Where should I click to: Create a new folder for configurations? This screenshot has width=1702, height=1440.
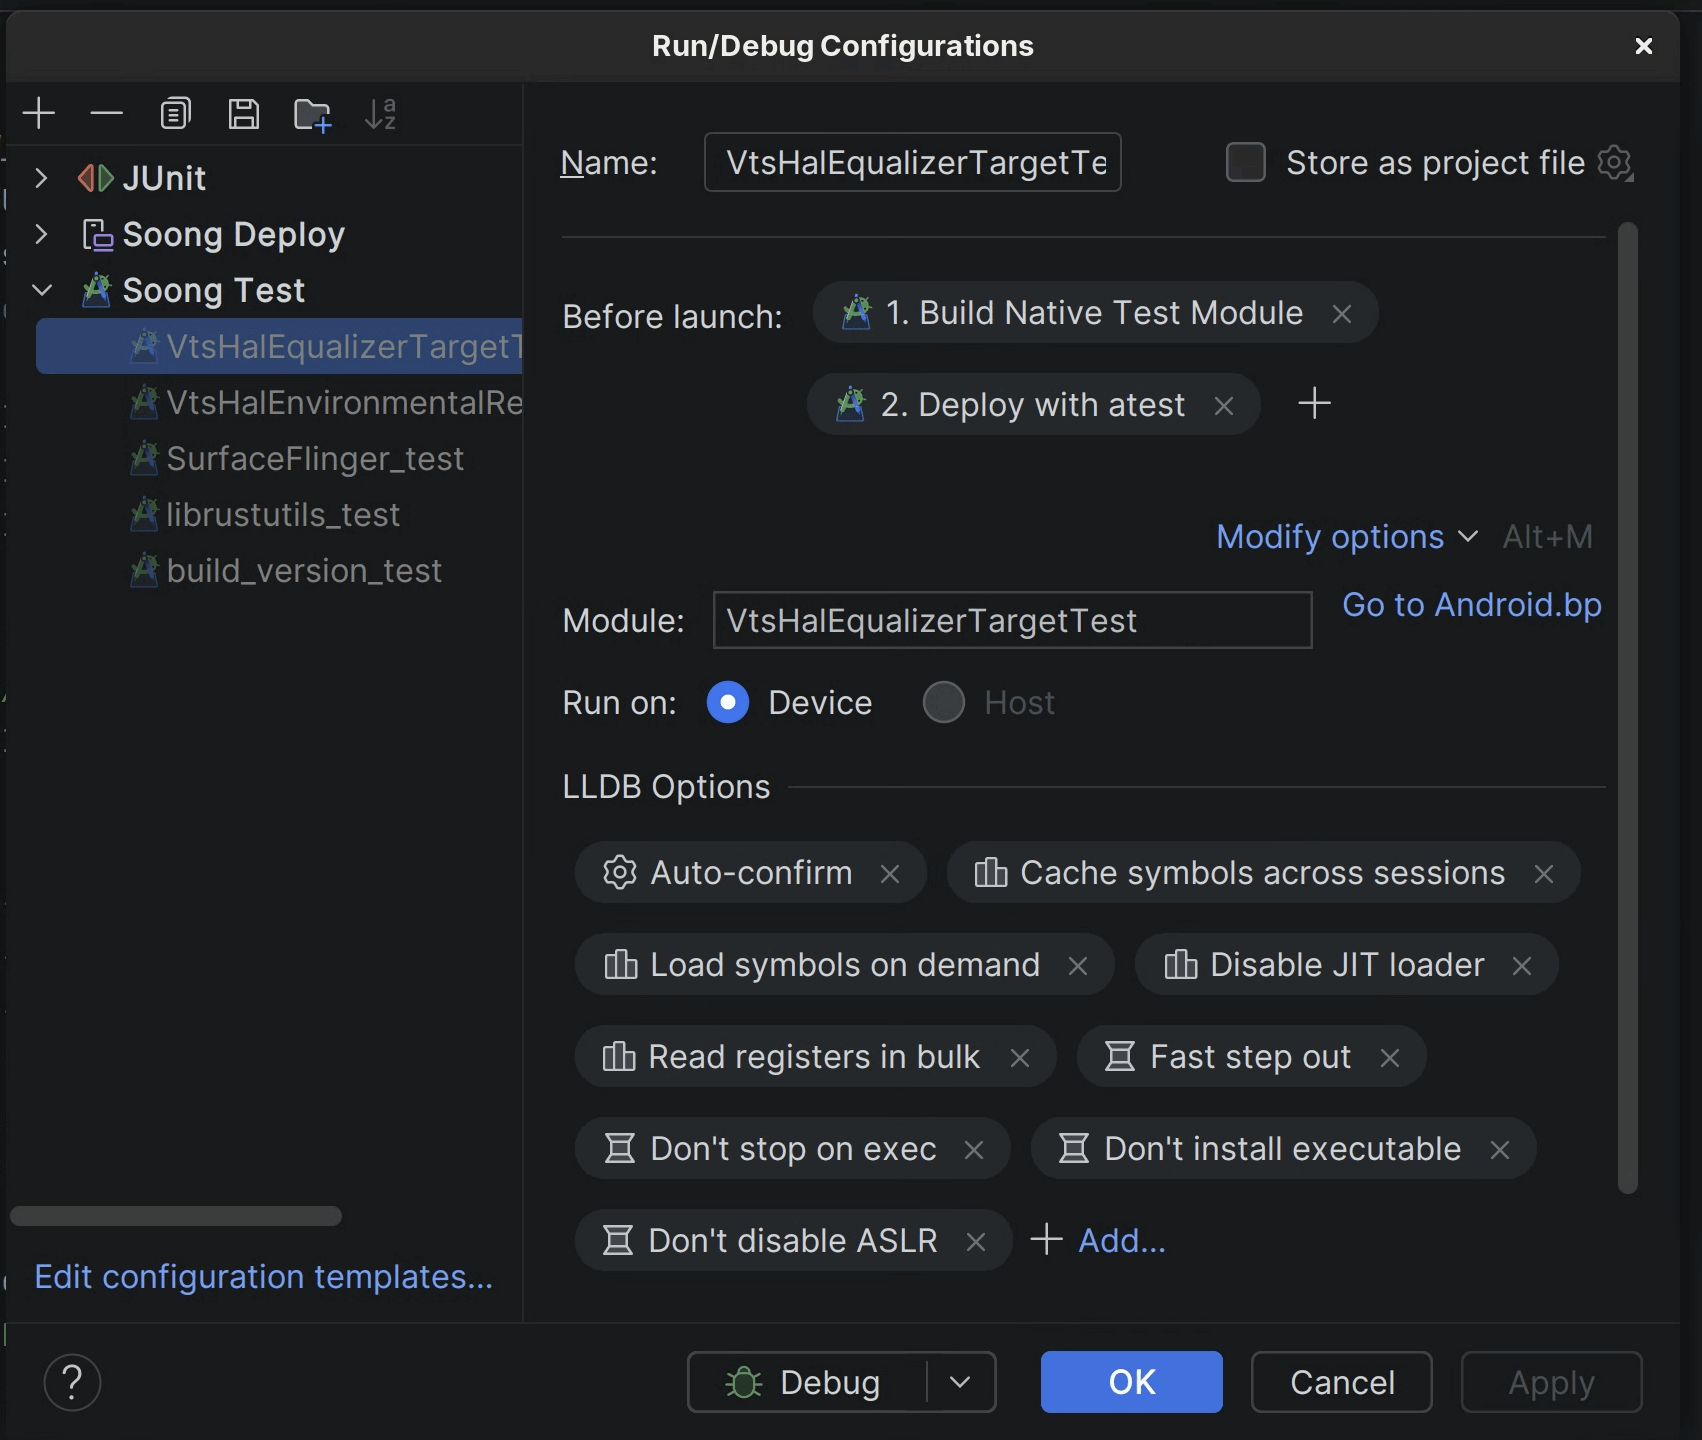tap(312, 114)
